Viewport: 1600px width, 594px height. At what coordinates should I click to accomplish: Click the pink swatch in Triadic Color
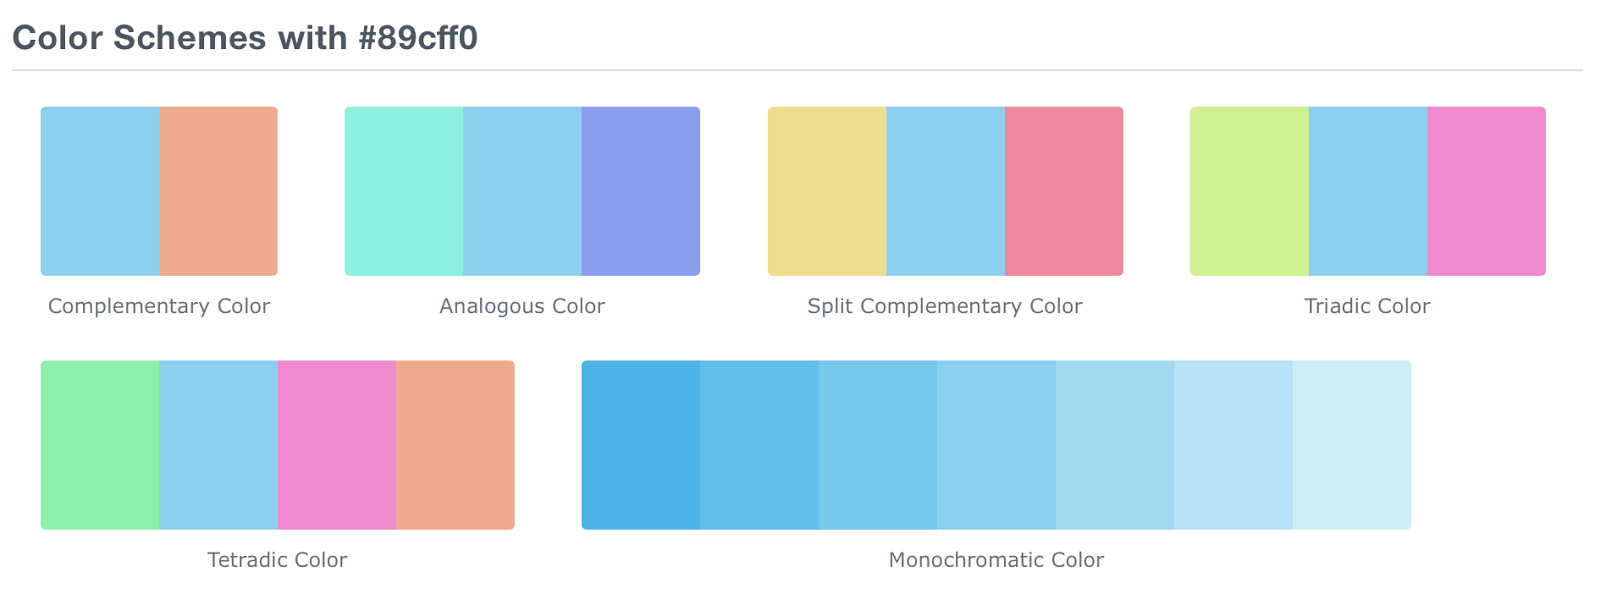click(x=1486, y=191)
